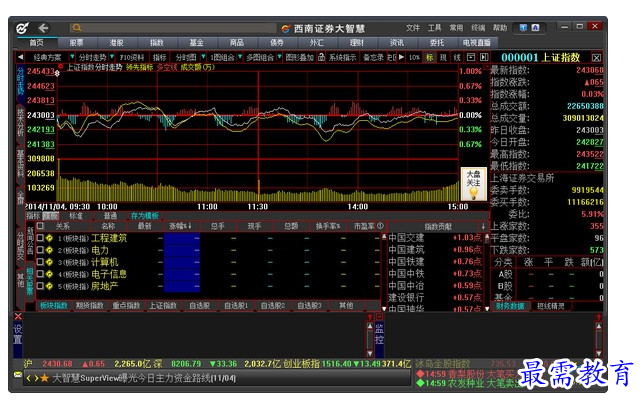The image size is (642, 405).
Task: Open the 帮助 menu
Action: 500,28
